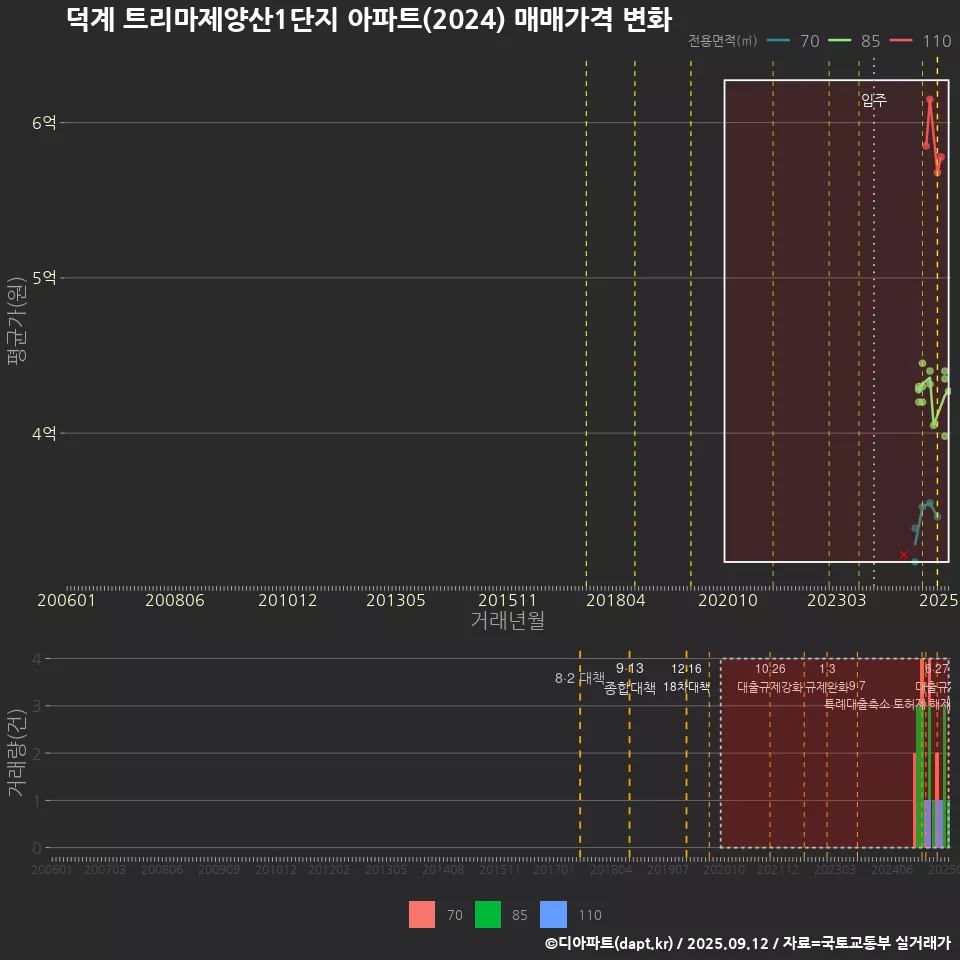Screen dimensions: 960x960
Task: Click the volume axis label 2
Action: coord(37,753)
